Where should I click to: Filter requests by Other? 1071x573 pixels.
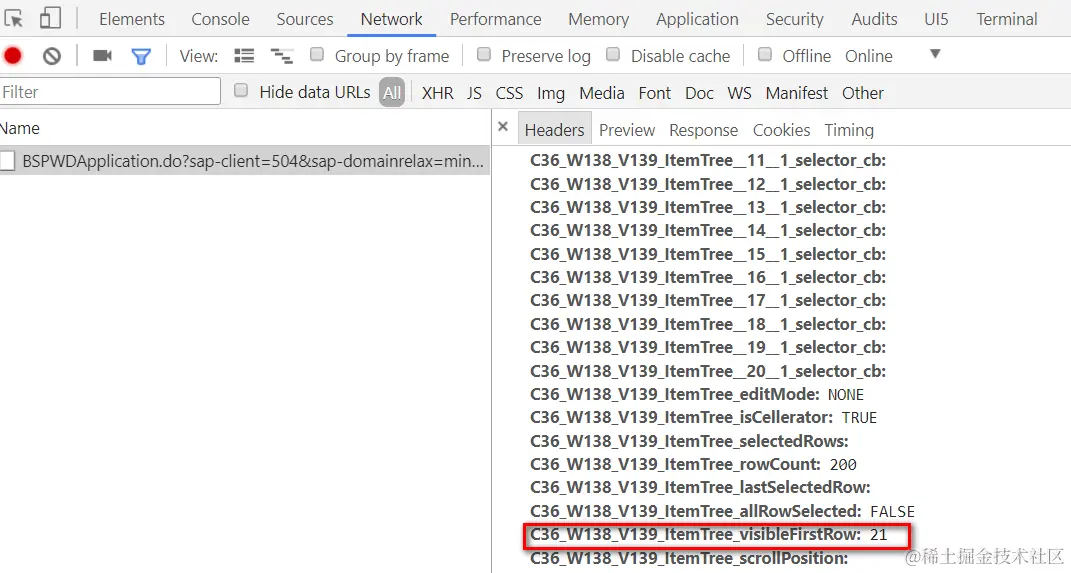point(863,93)
